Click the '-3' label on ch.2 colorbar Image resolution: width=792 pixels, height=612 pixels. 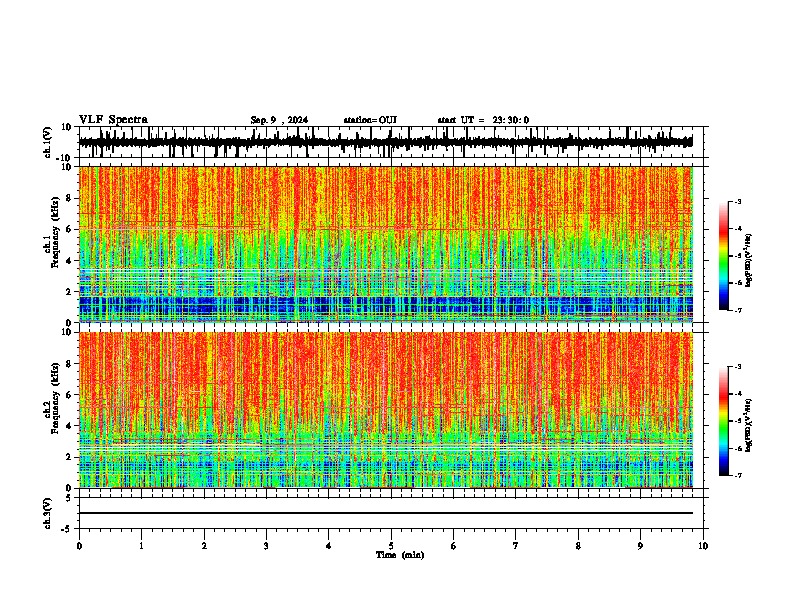737,367
